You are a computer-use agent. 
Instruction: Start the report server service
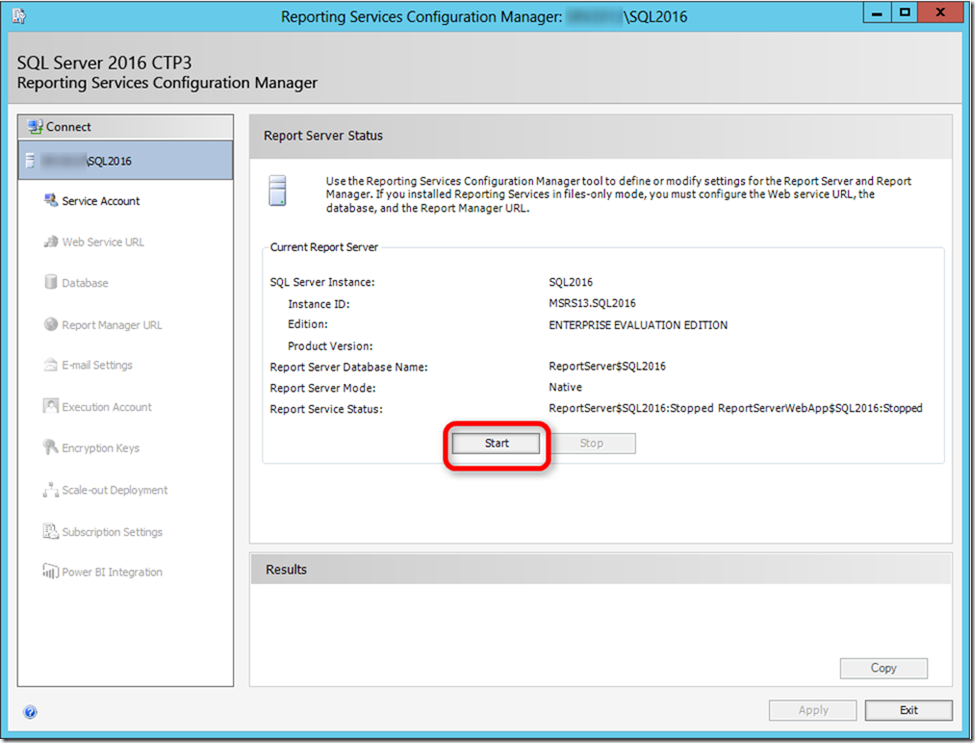coord(496,443)
